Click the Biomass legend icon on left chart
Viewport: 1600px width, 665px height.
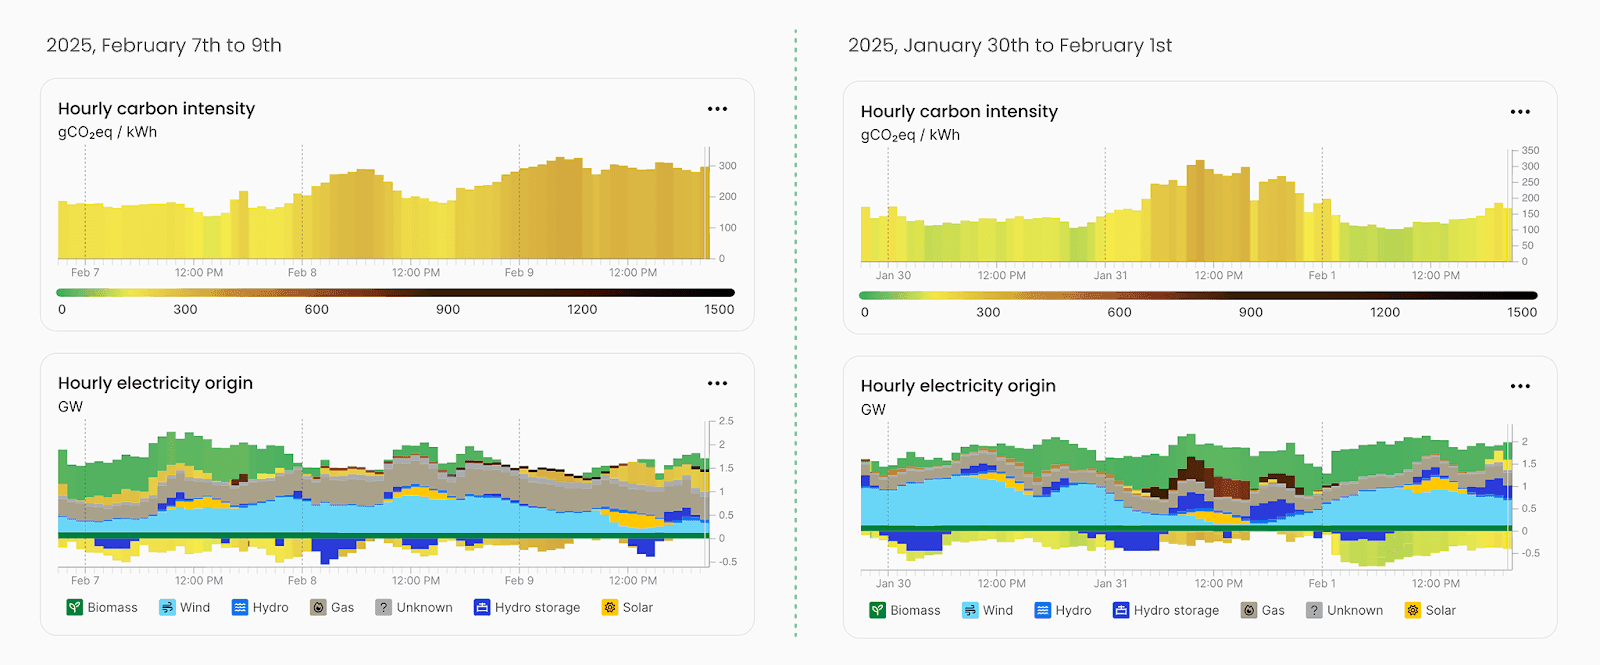(75, 607)
